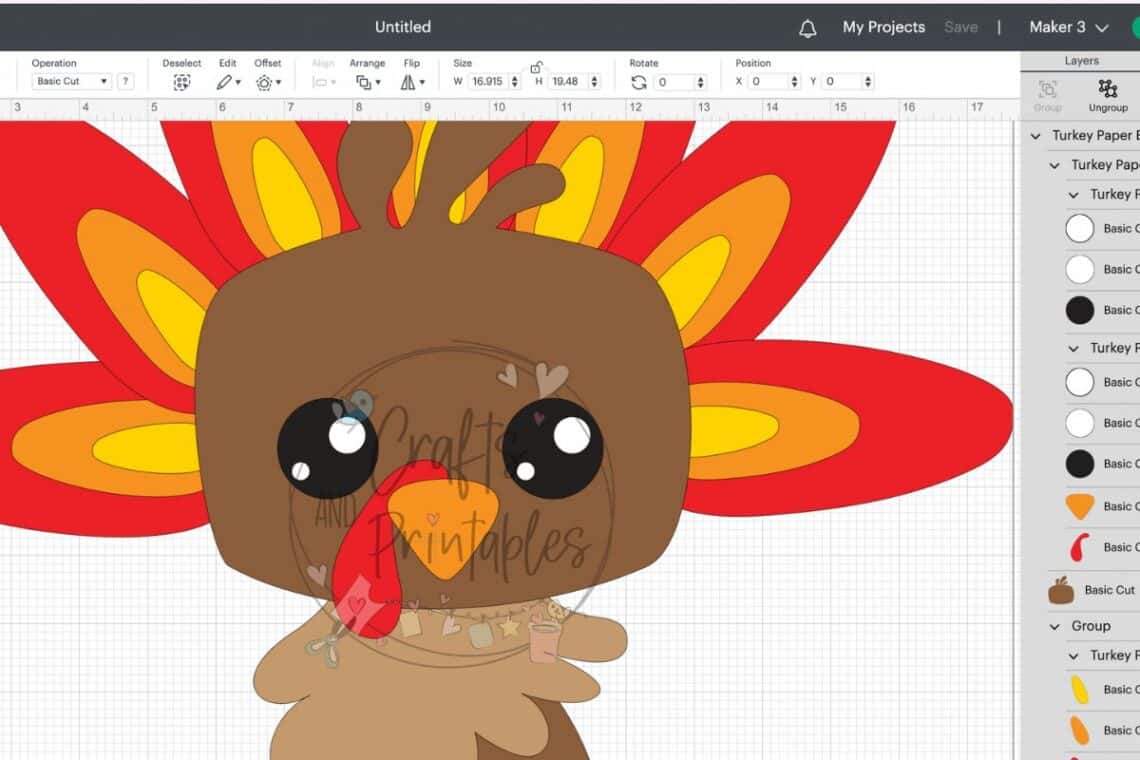Click the Basic Cut label beside brown body layer

pyautogui.click(x=1109, y=590)
